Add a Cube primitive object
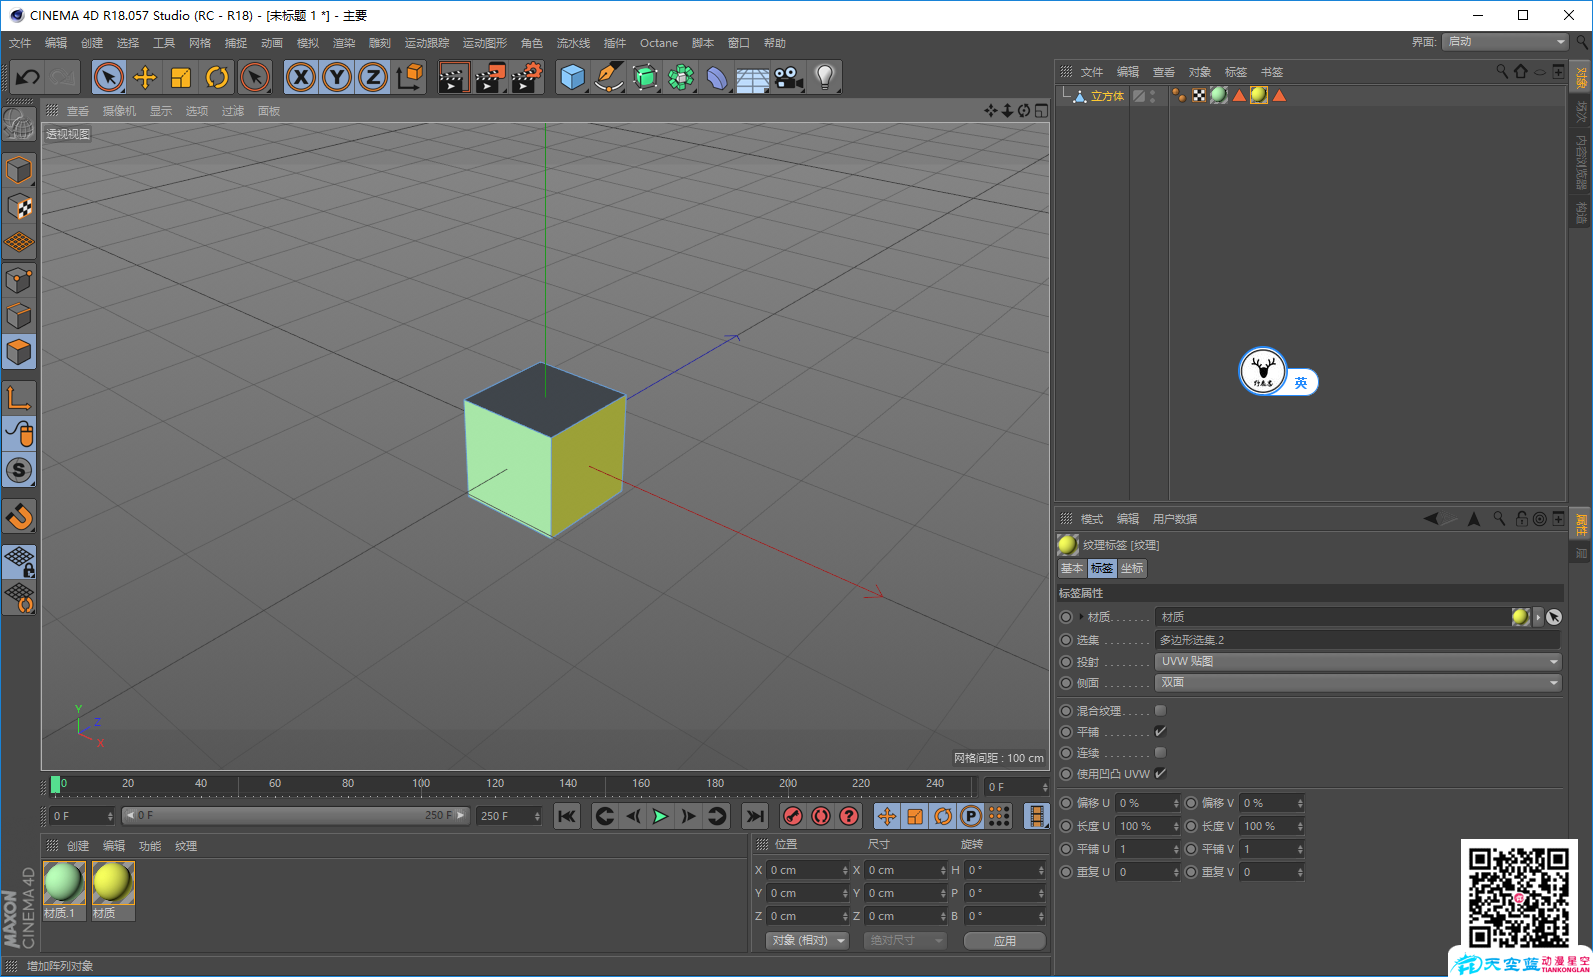This screenshot has width=1593, height=977. (573, 77)
